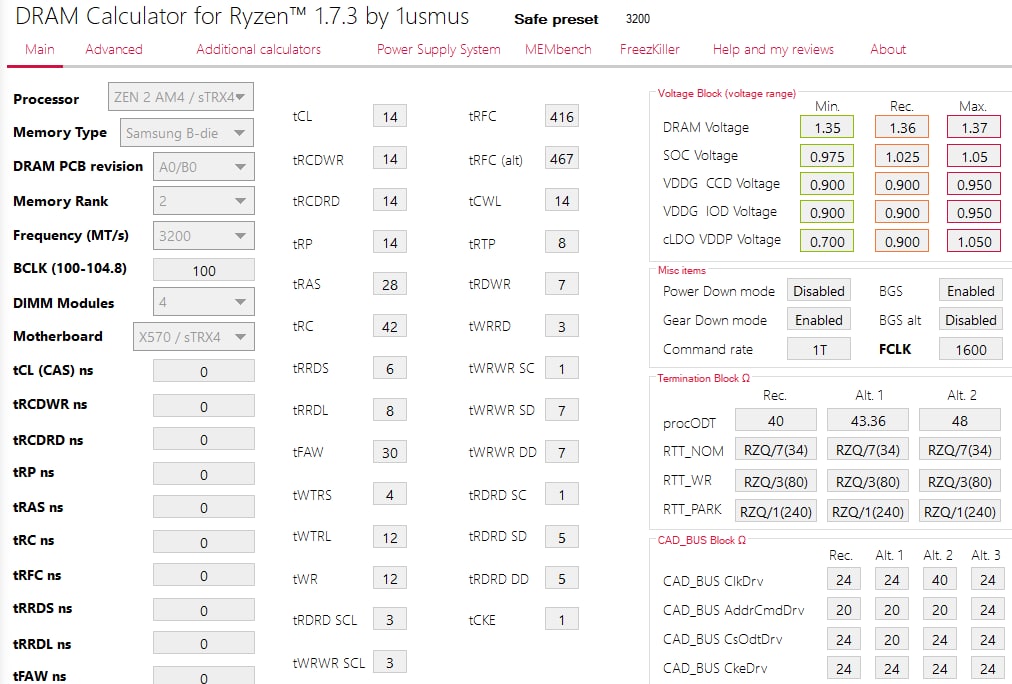
Task: Click RTT_NOM Rec value RZQ/7(34)
Action: click(x=776, y=449)
